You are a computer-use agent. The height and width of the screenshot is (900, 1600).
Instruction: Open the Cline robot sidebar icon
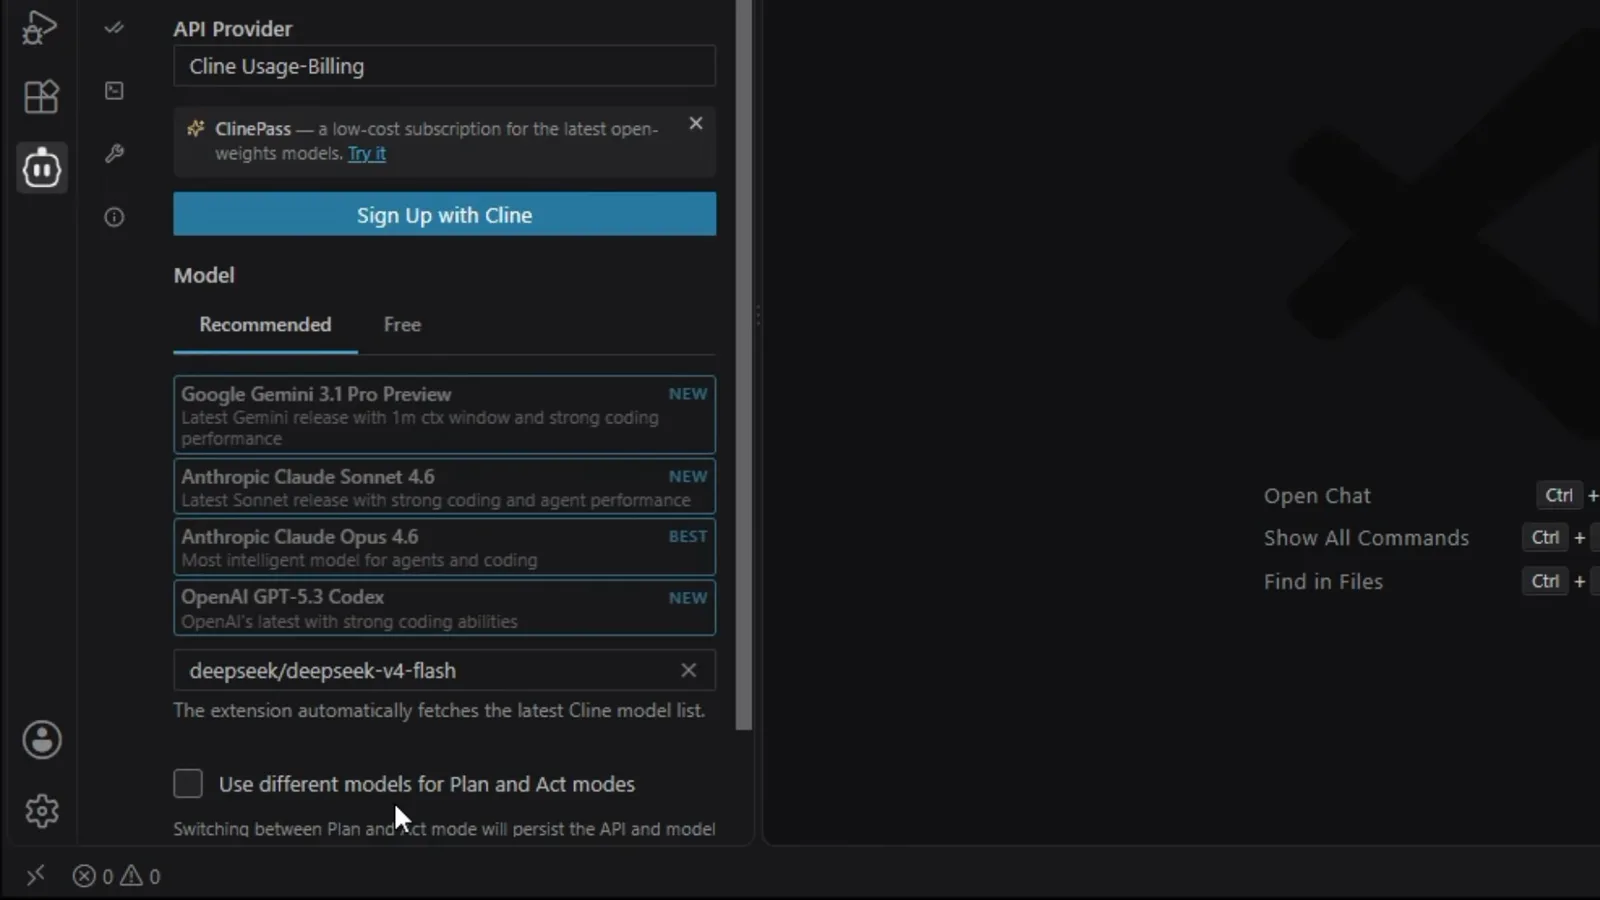point(42,167)
